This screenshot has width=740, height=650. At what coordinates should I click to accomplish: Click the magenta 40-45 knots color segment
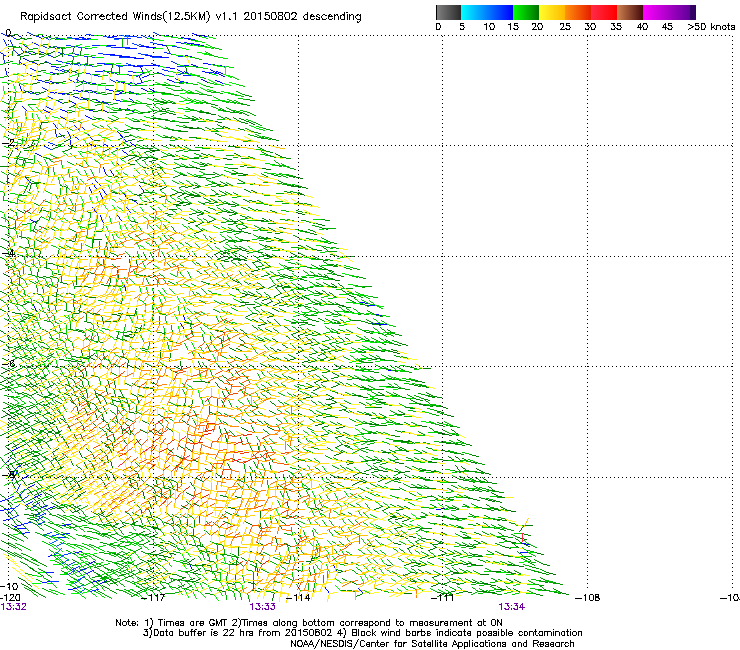(x=656, y=12)
